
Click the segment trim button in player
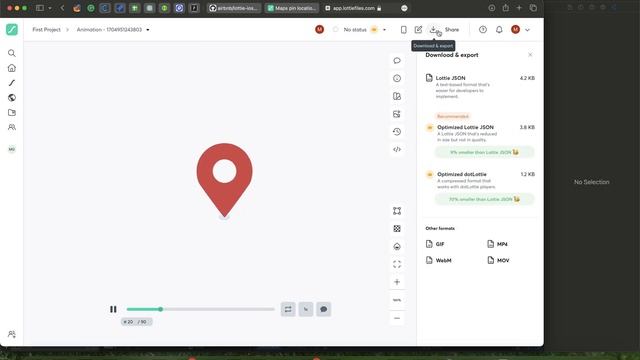(306, 309)
